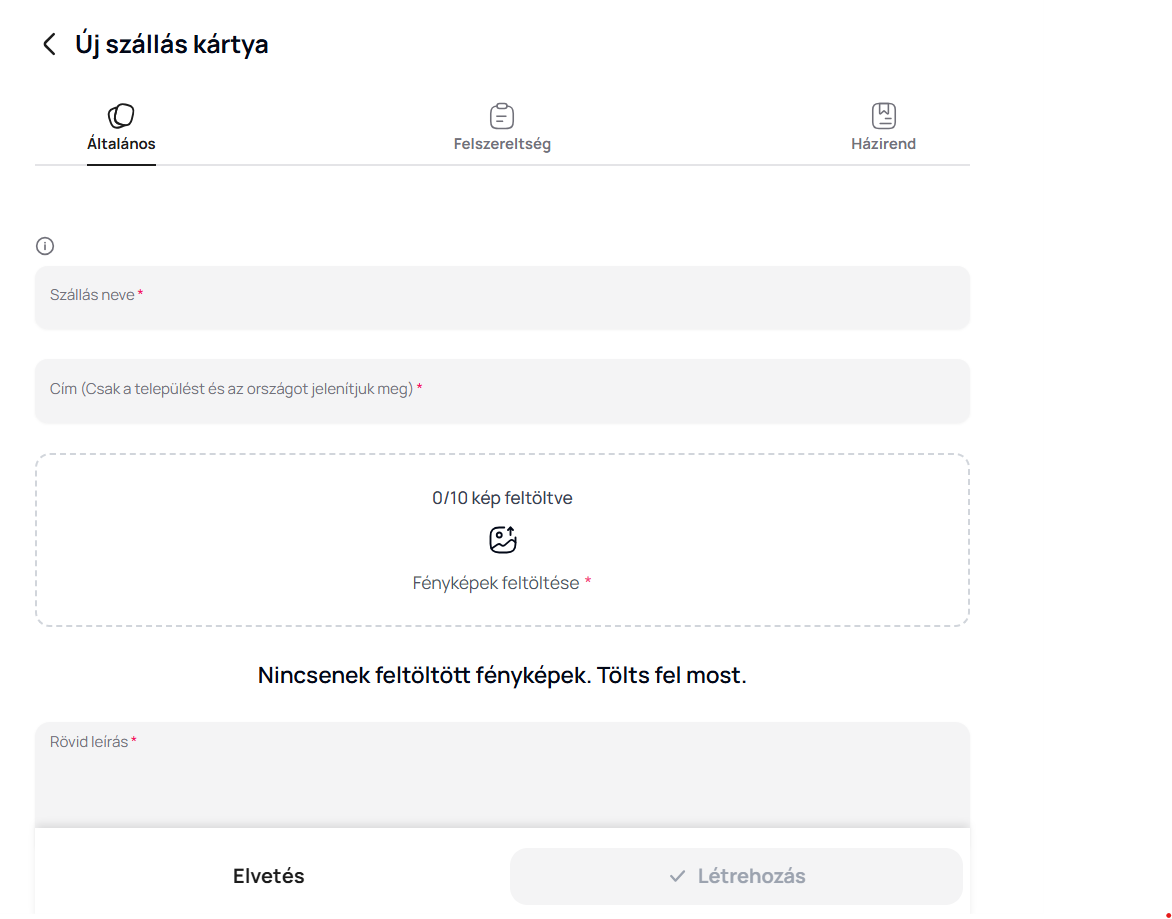Click the Új szállás kártya page title
1172x919 pixels.
pos(172,44)
